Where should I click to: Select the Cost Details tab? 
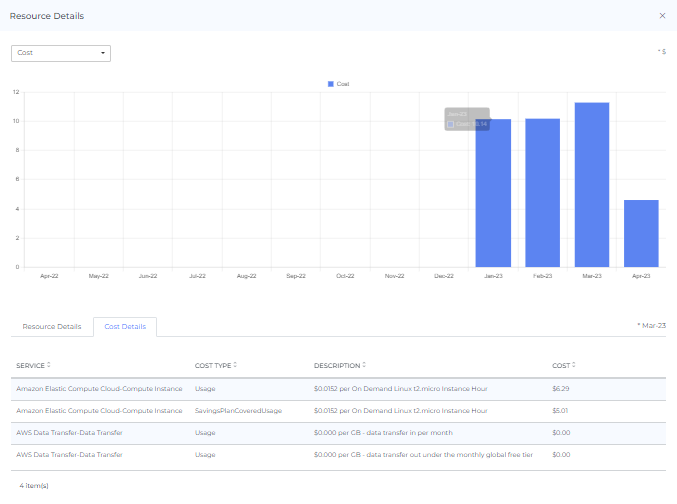point(125,326)
